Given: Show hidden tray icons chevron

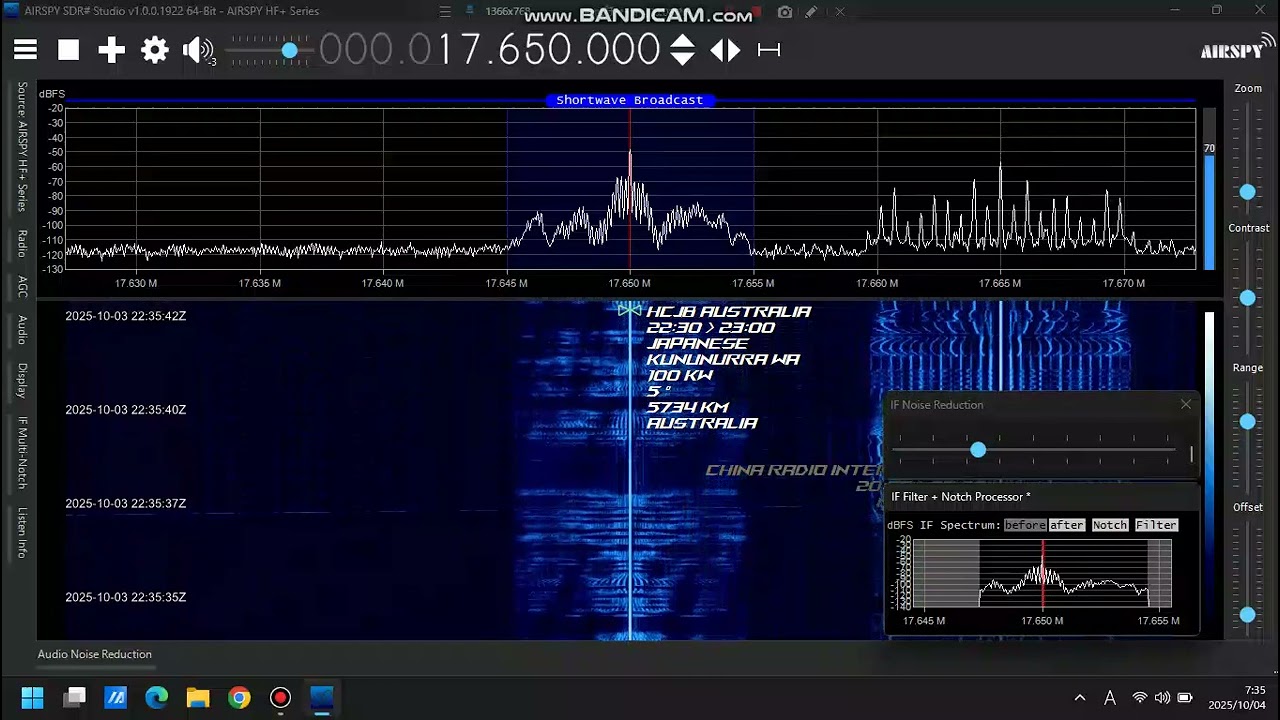Looking at the screenshot, I should tap(1080, 698).
